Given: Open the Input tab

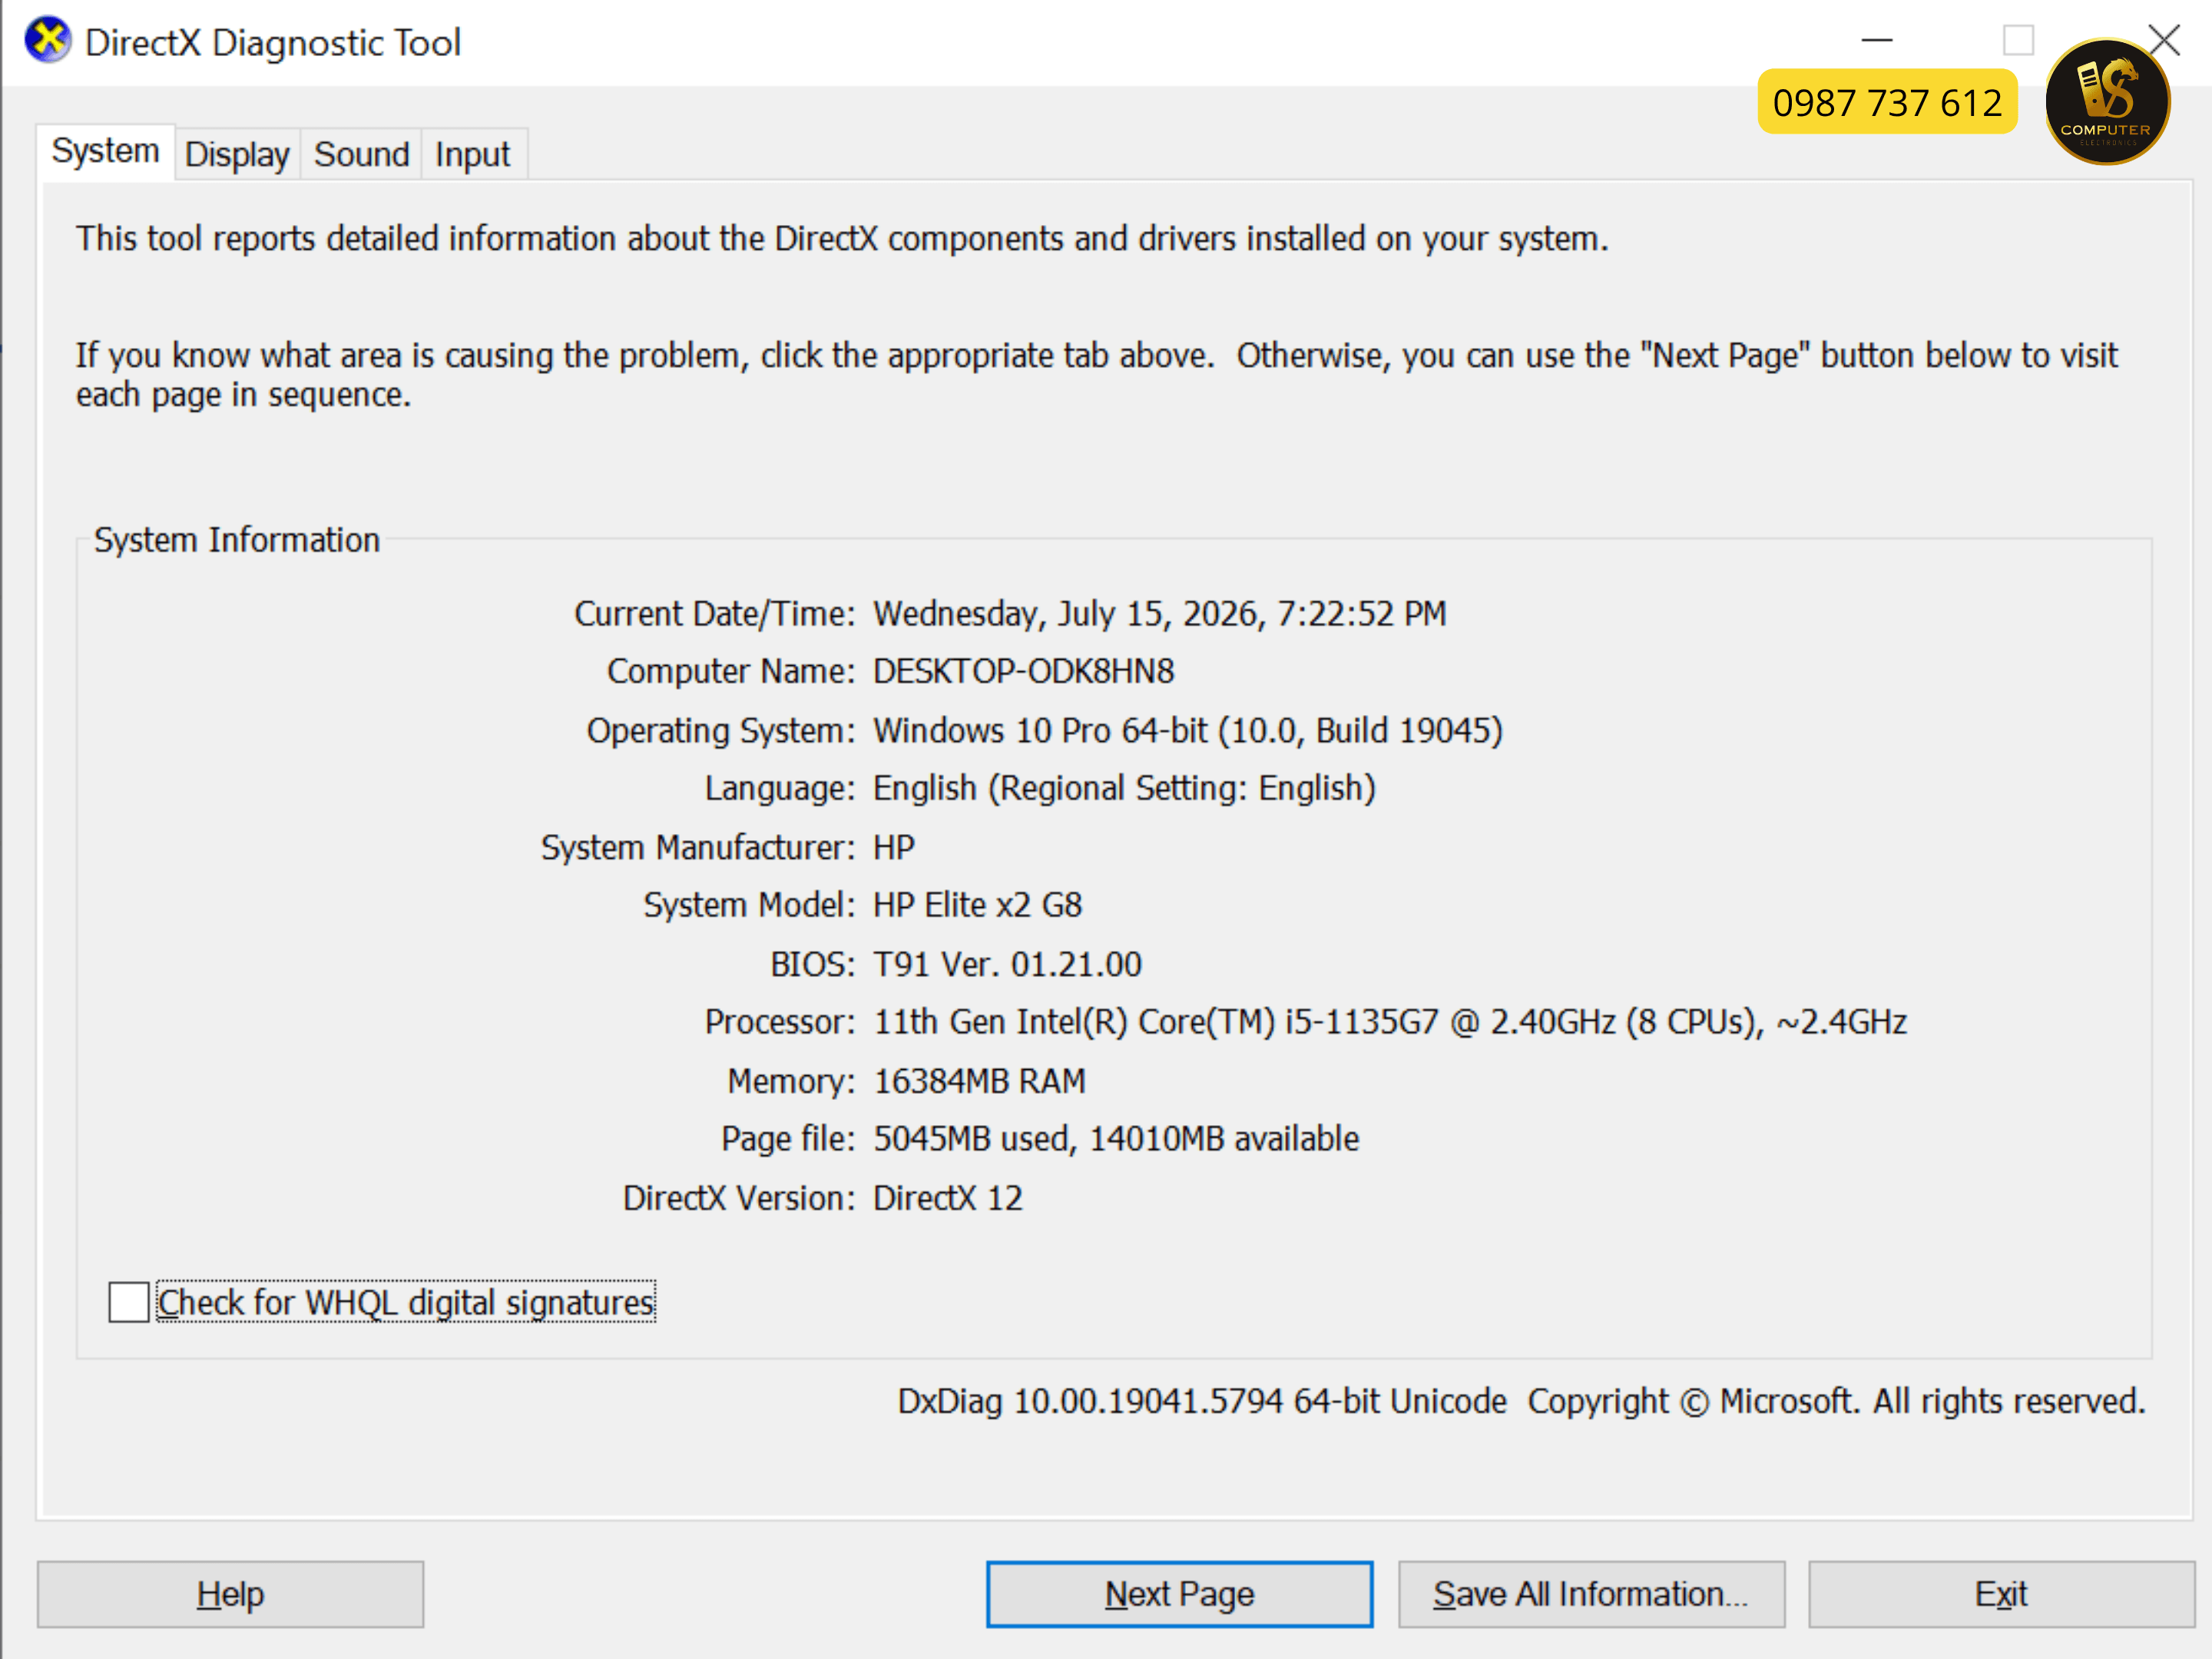Looking at the screenshot, I should coord(472,155).
